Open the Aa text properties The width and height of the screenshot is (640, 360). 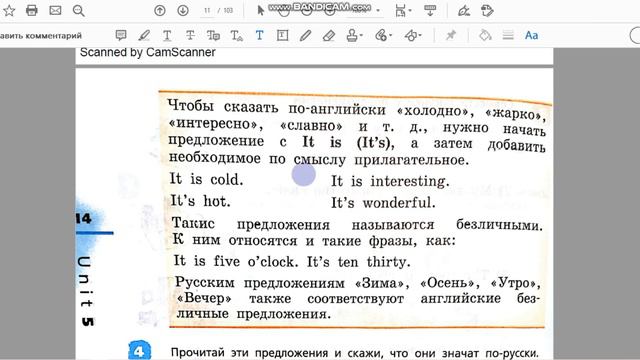pos(531,36)
